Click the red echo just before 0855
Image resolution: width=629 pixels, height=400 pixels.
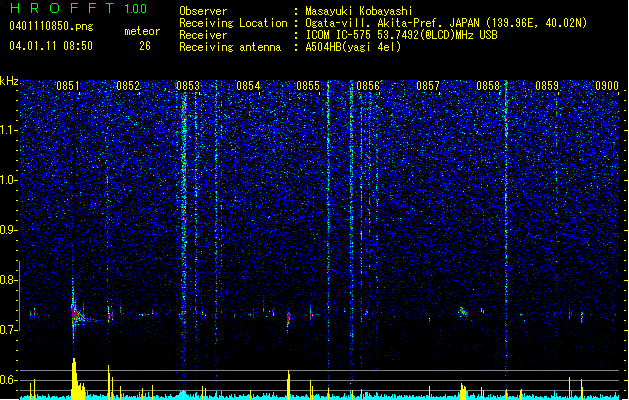coord(288,319)
